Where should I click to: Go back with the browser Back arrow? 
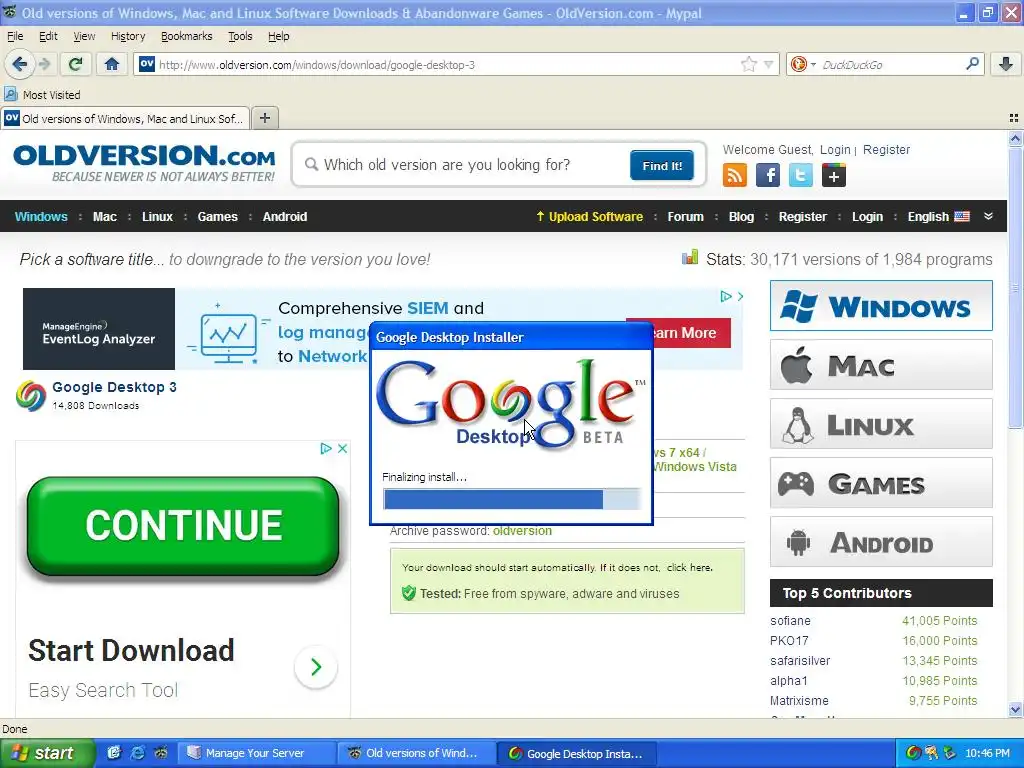20,64
